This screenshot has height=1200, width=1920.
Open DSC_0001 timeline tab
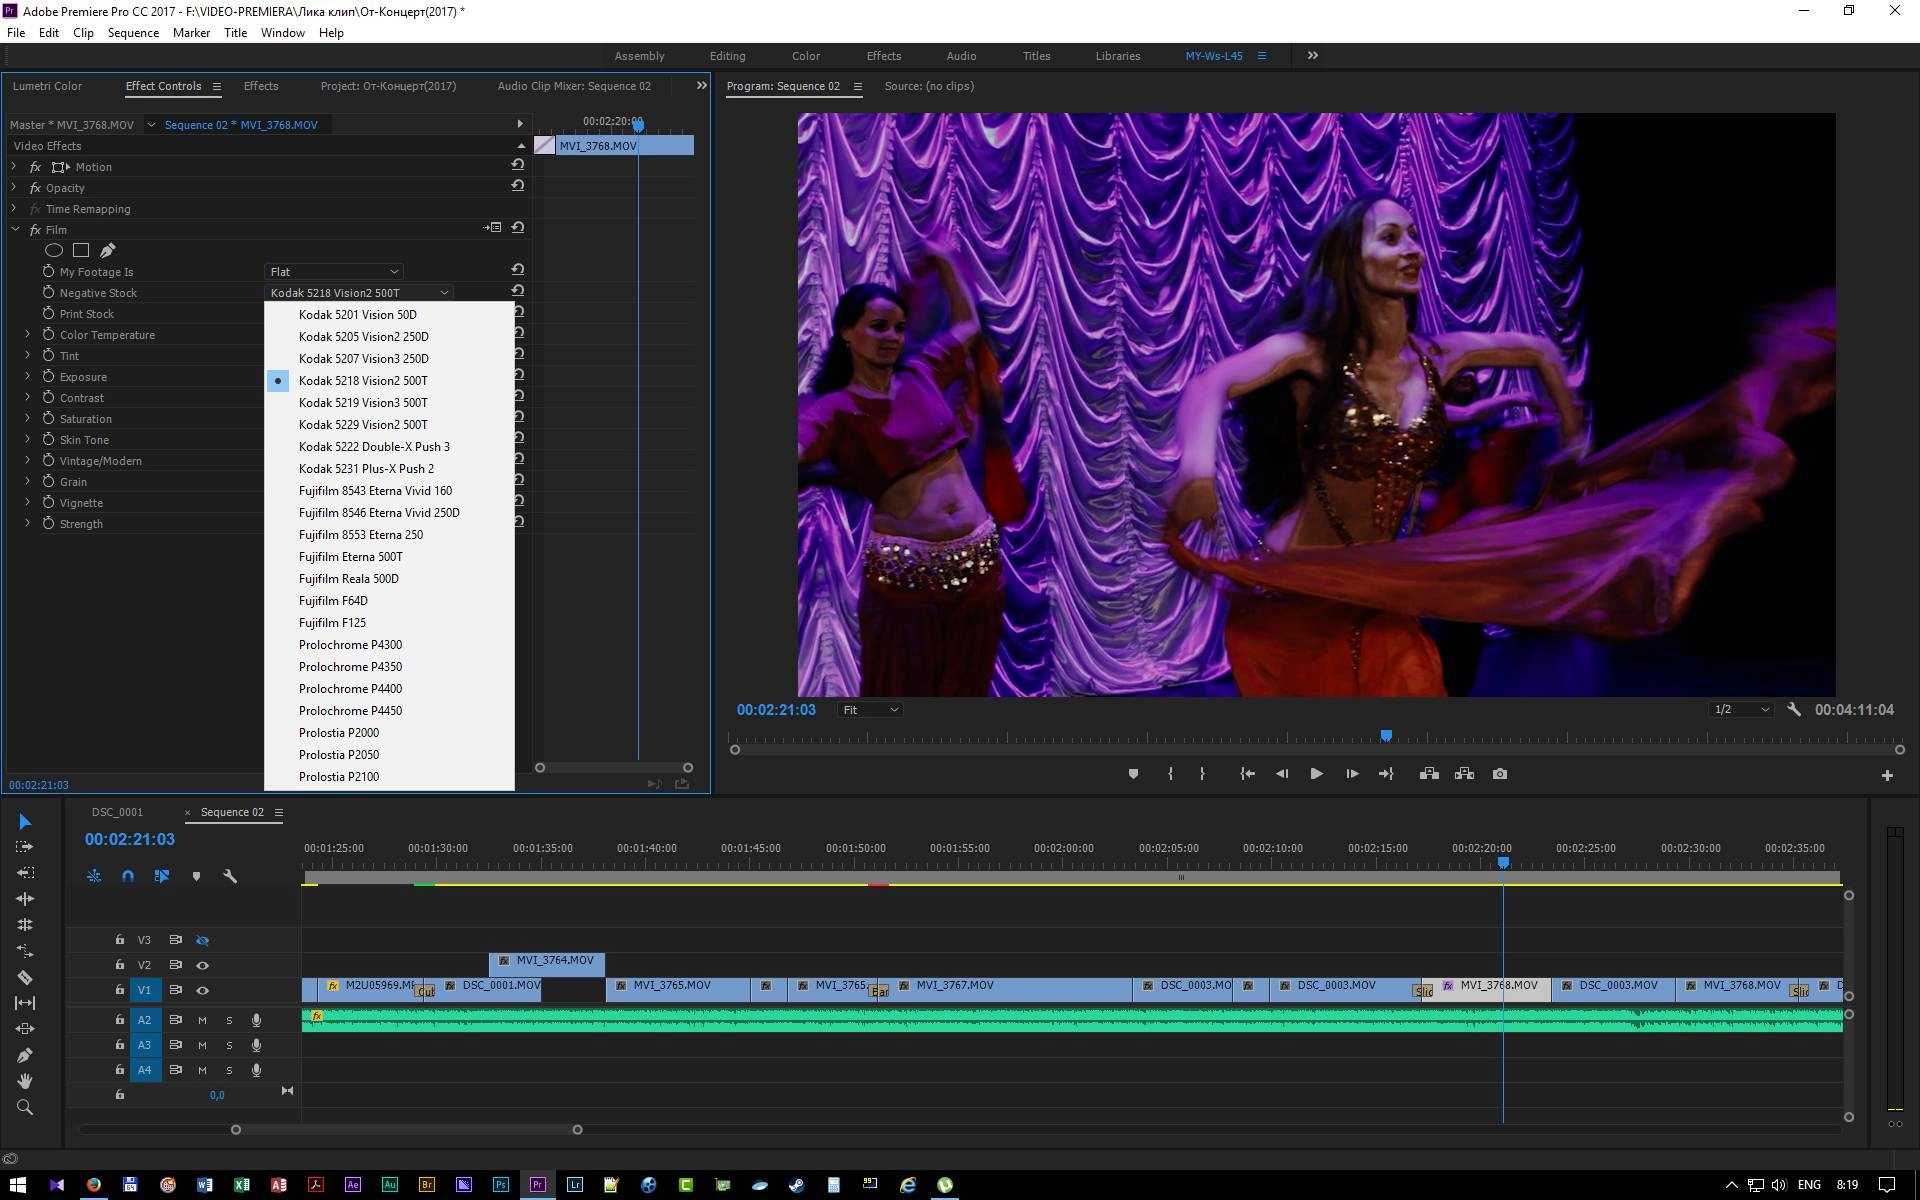(117, 812)
